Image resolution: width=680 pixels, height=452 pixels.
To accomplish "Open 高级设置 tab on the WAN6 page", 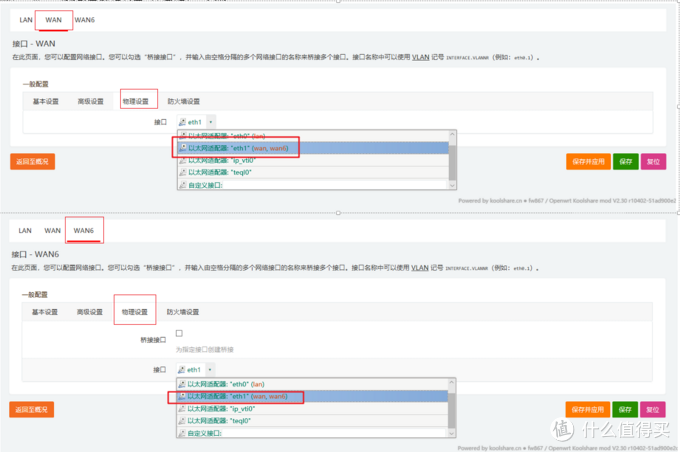I will (89, 312).
